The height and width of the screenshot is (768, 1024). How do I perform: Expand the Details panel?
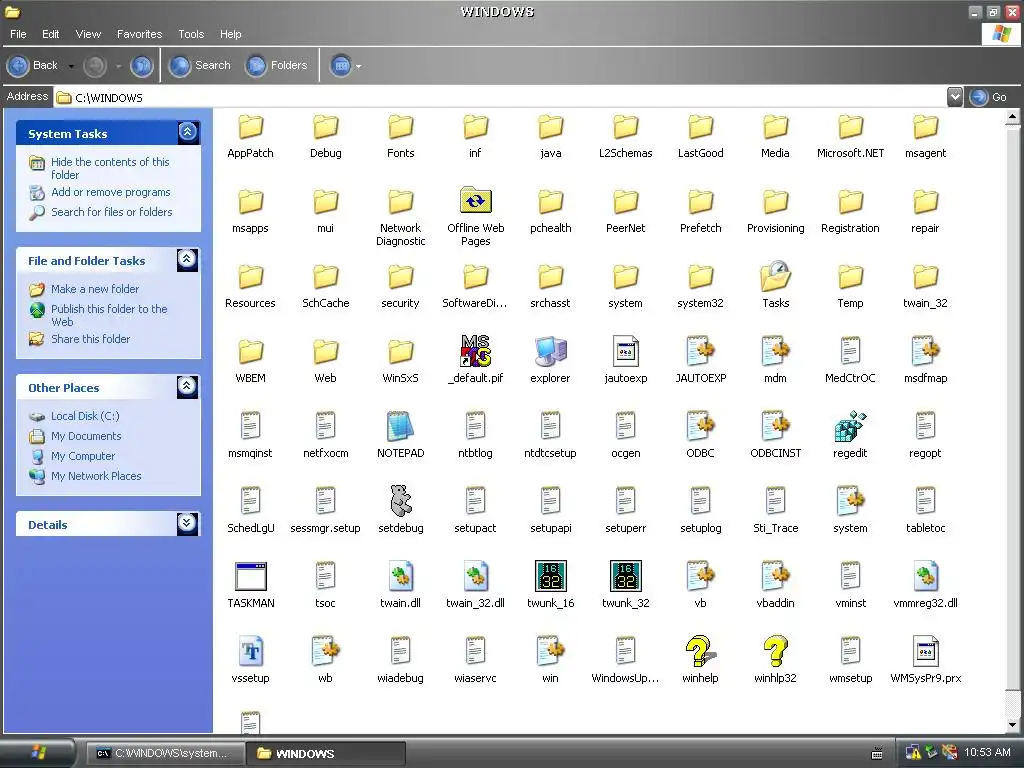(x=187, y=524)
